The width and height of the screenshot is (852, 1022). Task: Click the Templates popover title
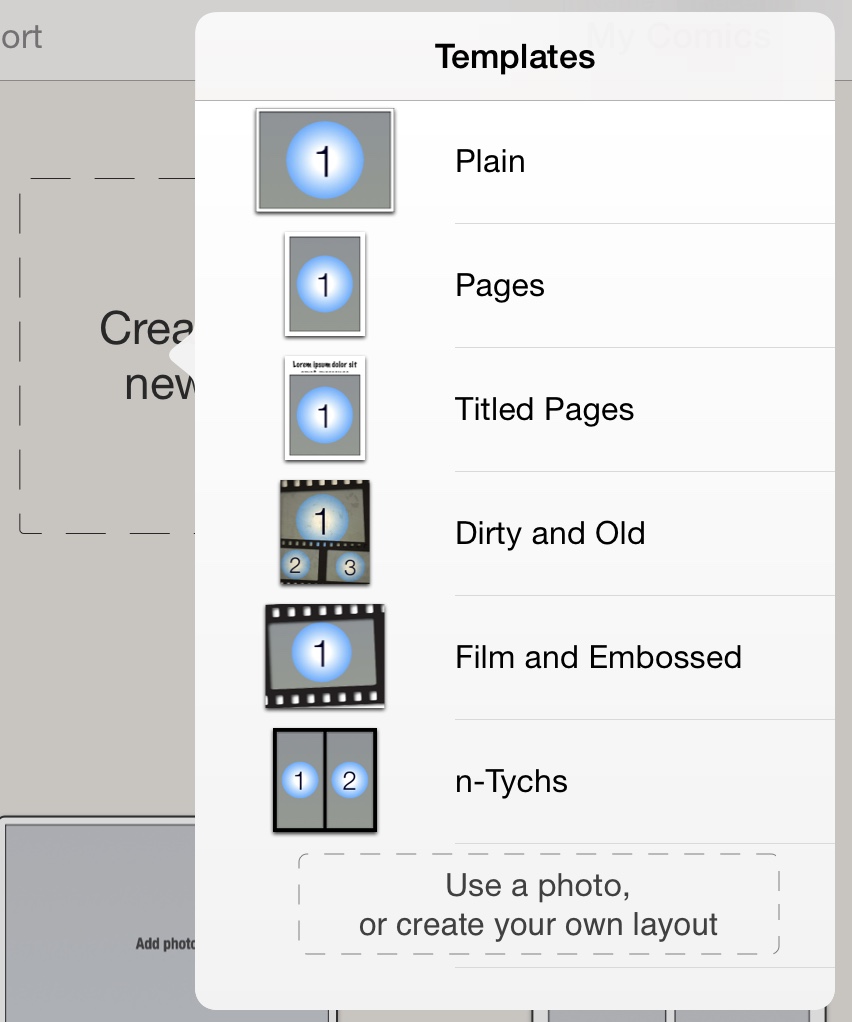(515, 57)
